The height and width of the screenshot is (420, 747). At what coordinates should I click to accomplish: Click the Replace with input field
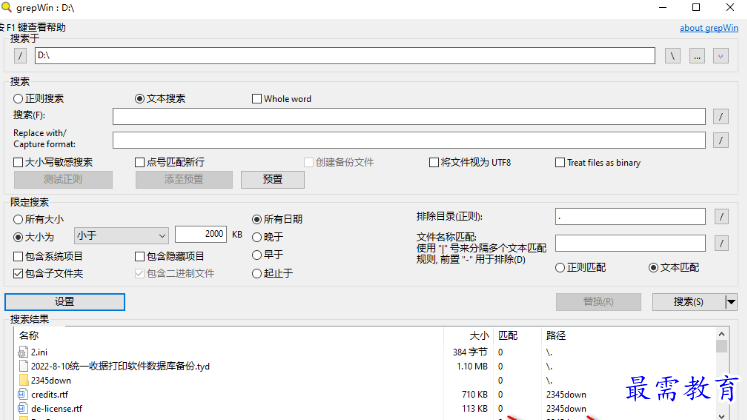pyautogui.click(x=409, y=140)
